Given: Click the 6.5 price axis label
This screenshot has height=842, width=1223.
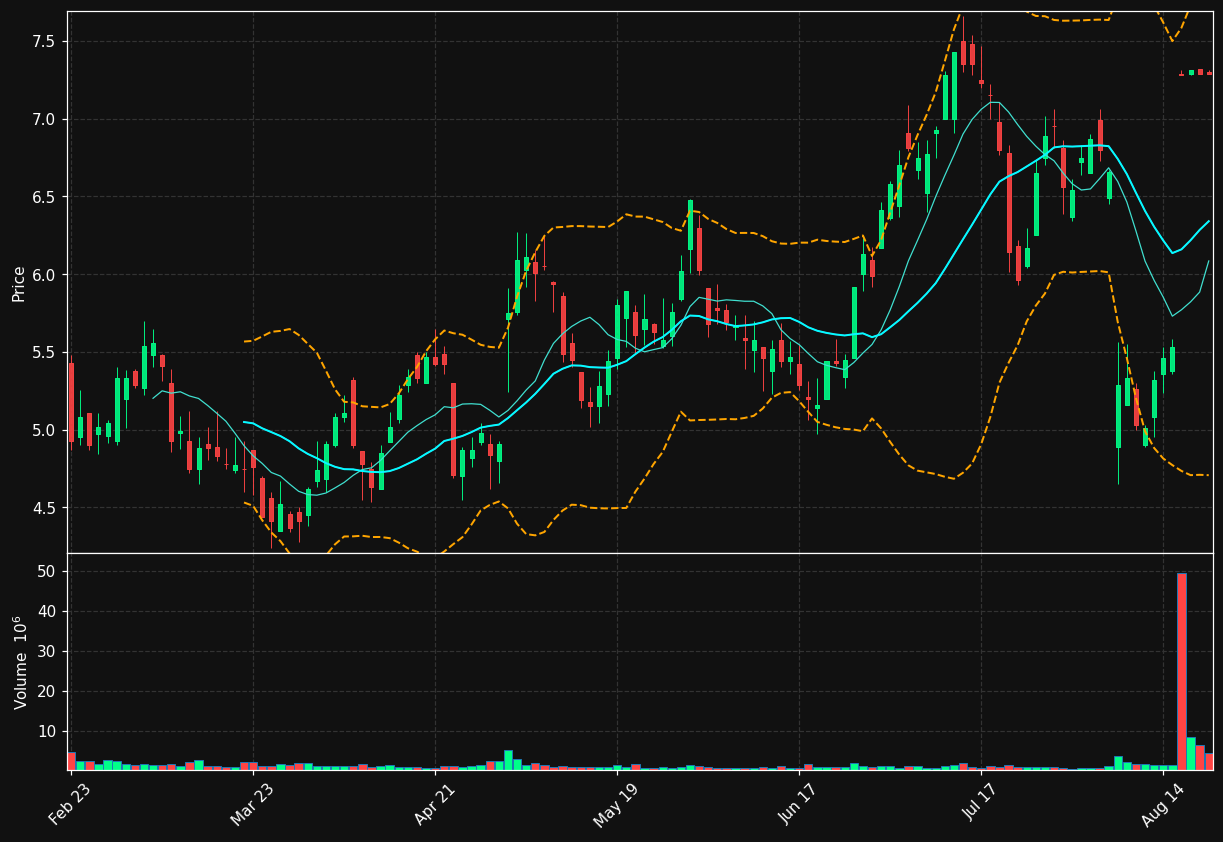Looking at the screenshot, I should point(43,197).
